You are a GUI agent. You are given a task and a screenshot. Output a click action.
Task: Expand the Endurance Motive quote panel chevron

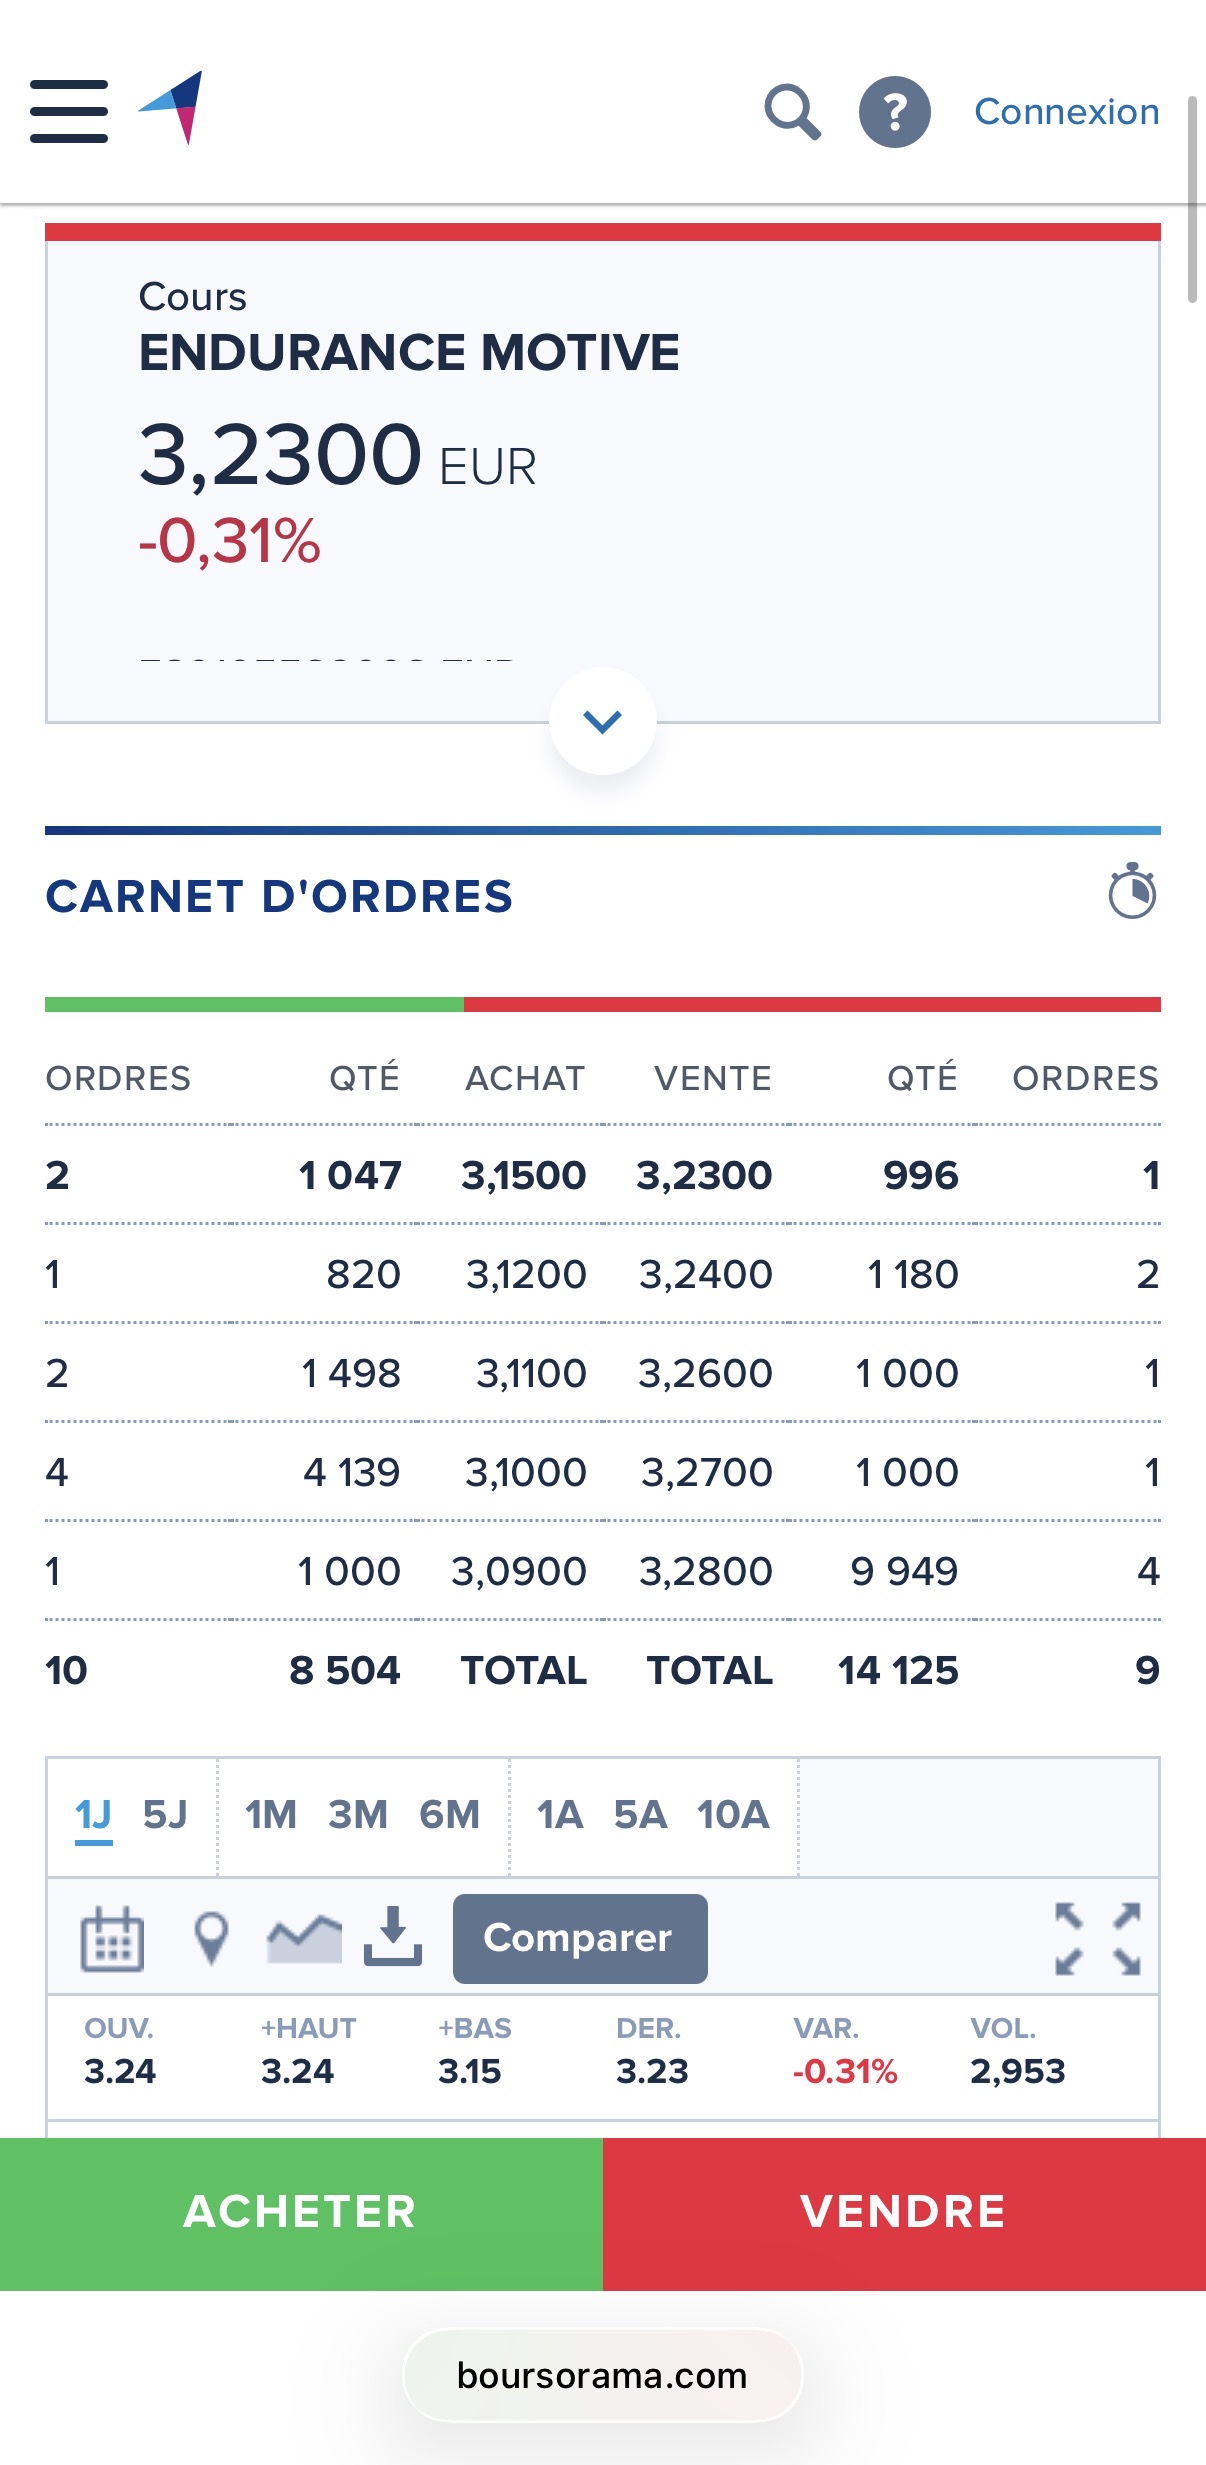pyautogui.click(x=603, y=721)
